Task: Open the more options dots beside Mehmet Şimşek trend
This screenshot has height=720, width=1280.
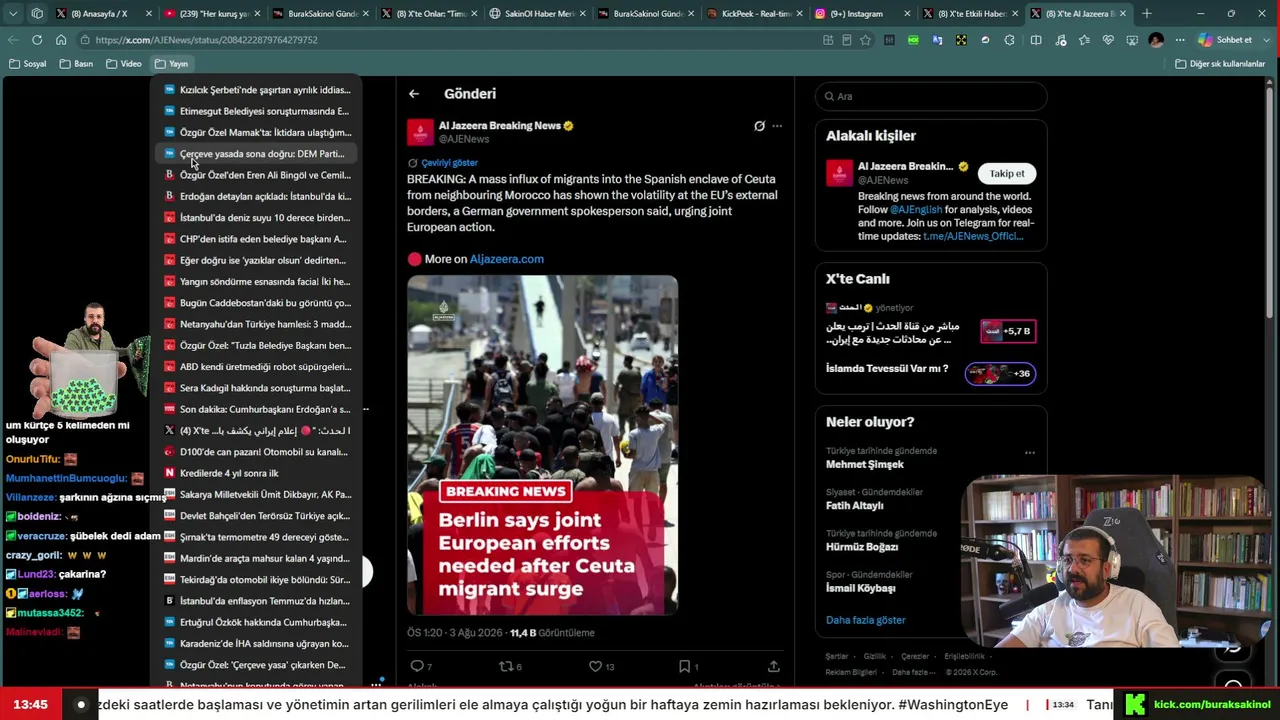Action: pos(1029,452)
